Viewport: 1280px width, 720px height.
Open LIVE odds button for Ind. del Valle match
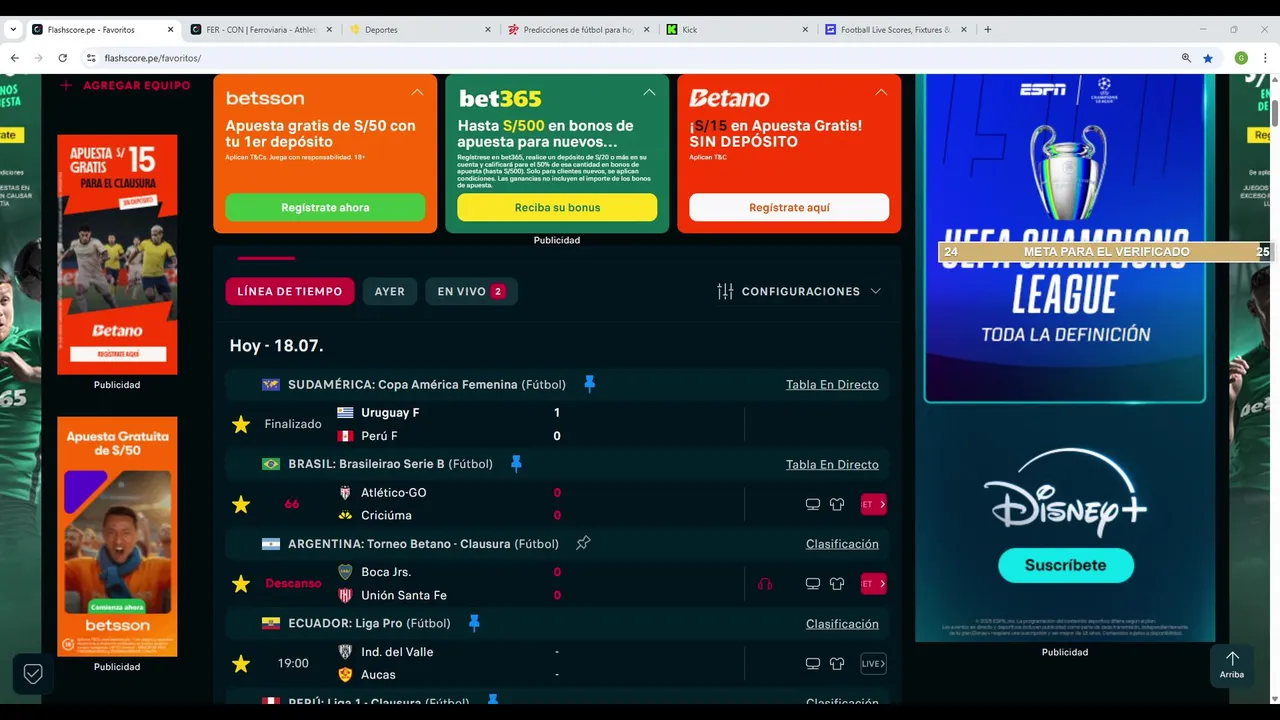pyautogui.click(x=873, y=663)
